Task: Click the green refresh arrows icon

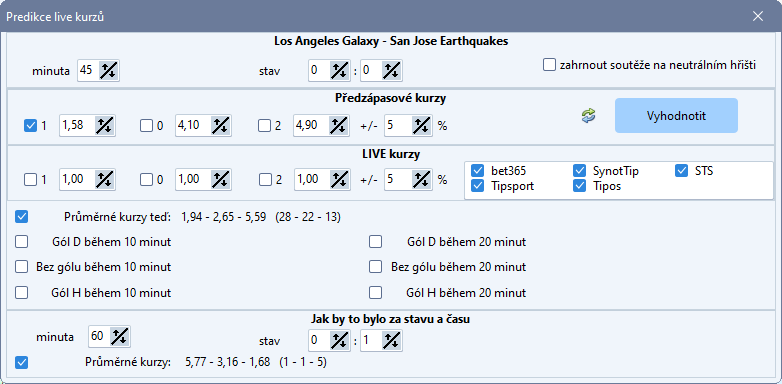Action: [588, 116]
